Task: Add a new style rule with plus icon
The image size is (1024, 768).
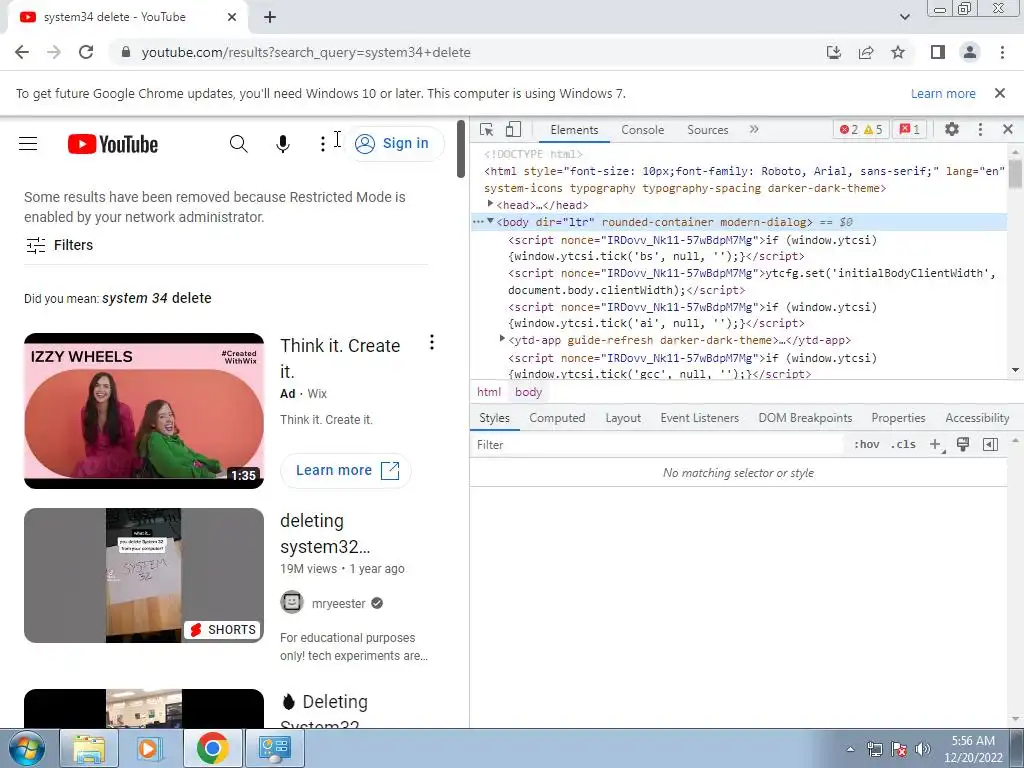Action: point(936,445)
